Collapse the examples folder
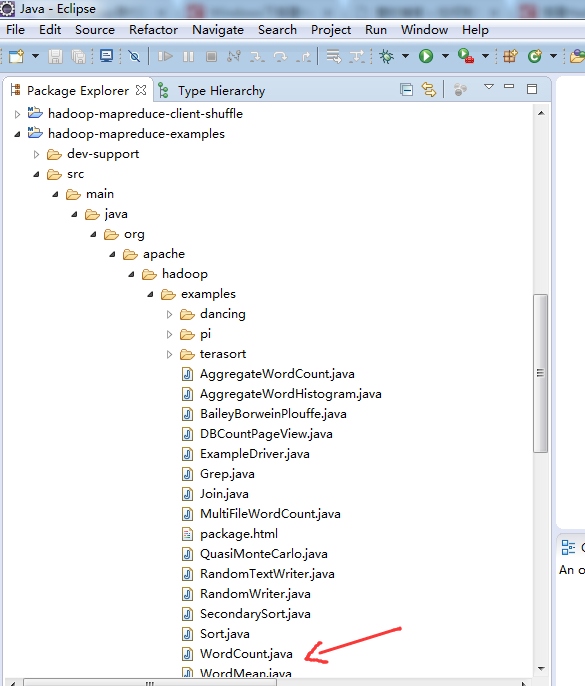This screenshot has width=585, height=686. pyautogui.click(x=150, y=294)
